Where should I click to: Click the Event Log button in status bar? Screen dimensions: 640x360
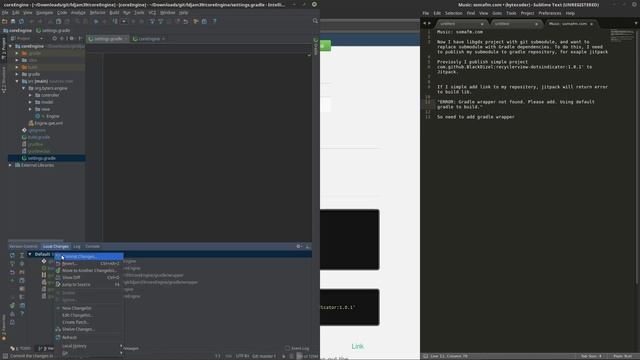(297, 348)
